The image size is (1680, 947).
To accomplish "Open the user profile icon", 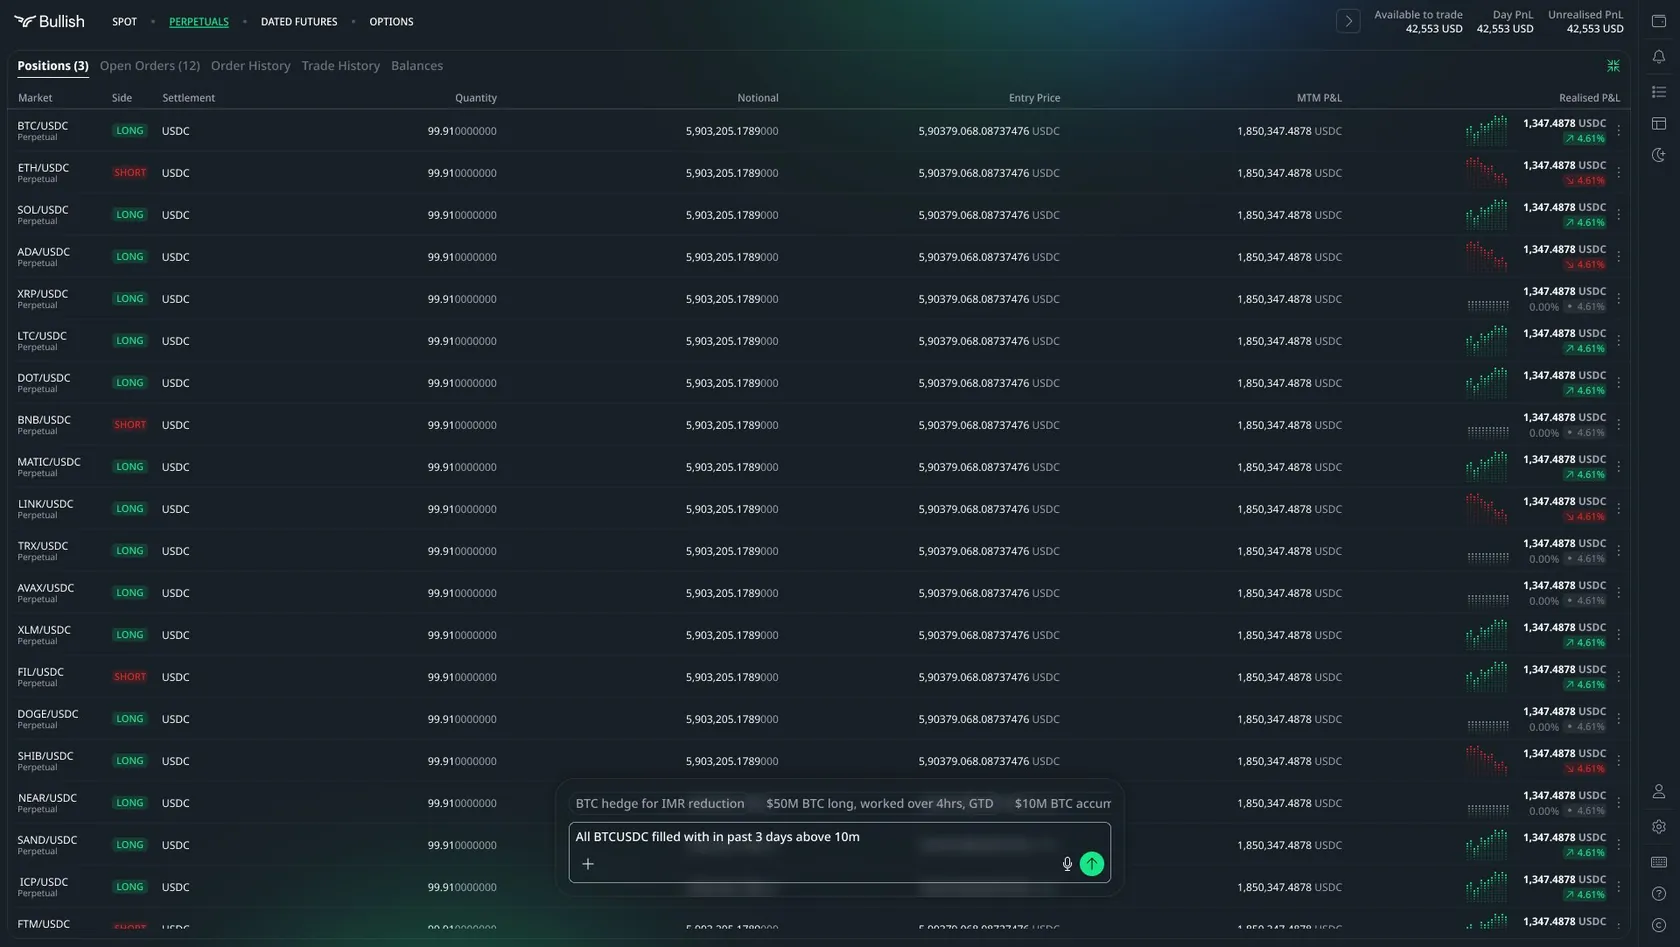I will coord(1659,791).
